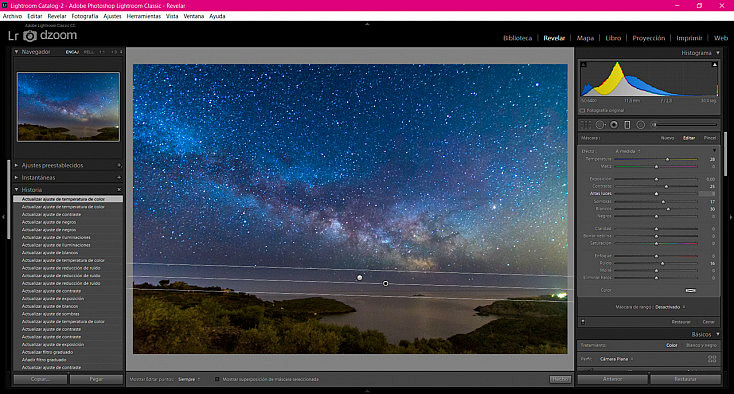
Task: Create snapshot with Instantáneas plus icon
Action: 119,178
